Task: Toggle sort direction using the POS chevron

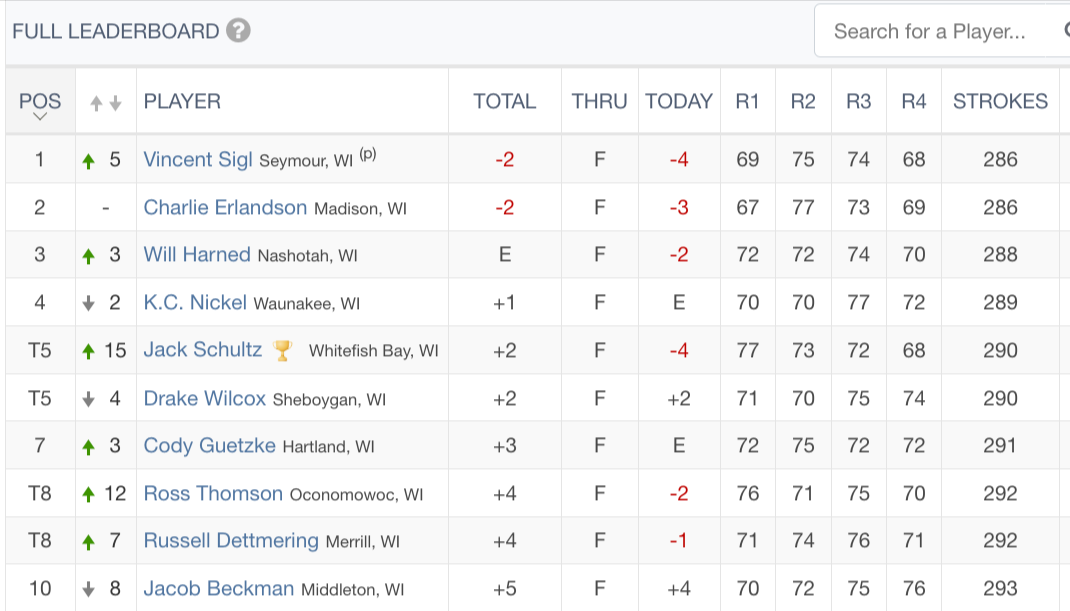Action: (40, 117)
